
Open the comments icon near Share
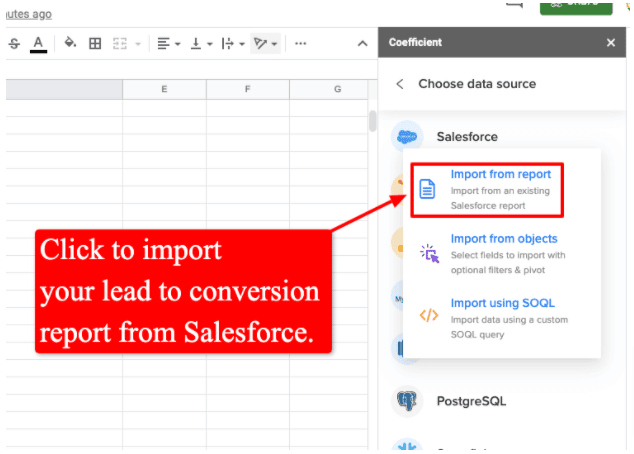point(514,5)
